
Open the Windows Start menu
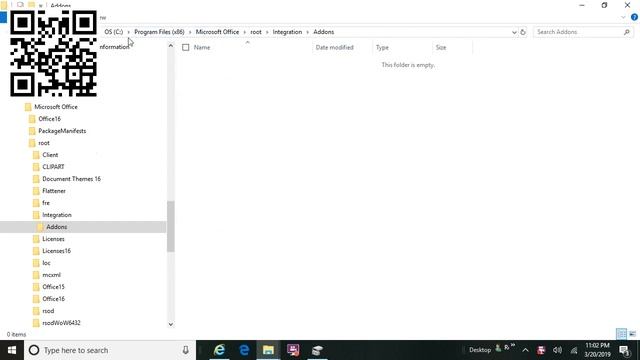pos(12,350)
